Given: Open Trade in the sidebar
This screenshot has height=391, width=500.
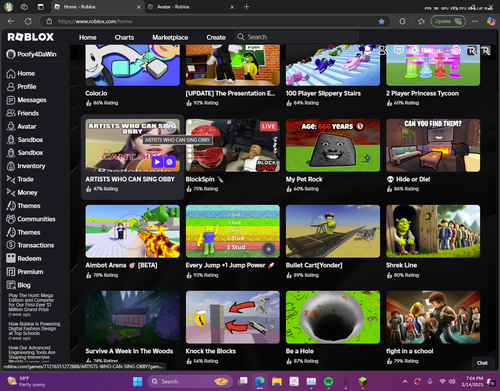Looking at the screenshot, I should point(20,179).
